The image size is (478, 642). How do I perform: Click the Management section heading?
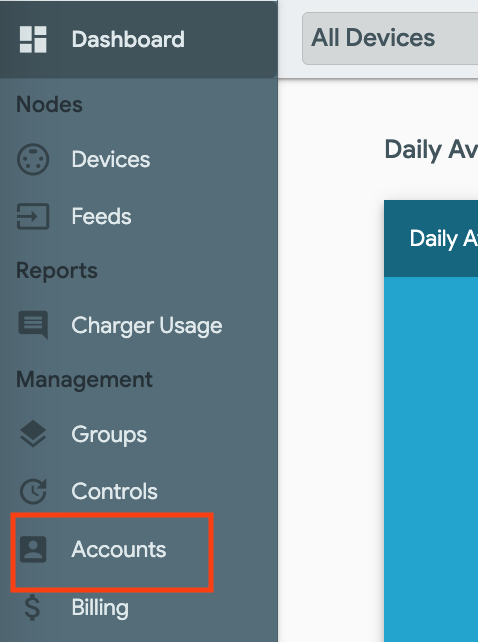click(84, 380)
